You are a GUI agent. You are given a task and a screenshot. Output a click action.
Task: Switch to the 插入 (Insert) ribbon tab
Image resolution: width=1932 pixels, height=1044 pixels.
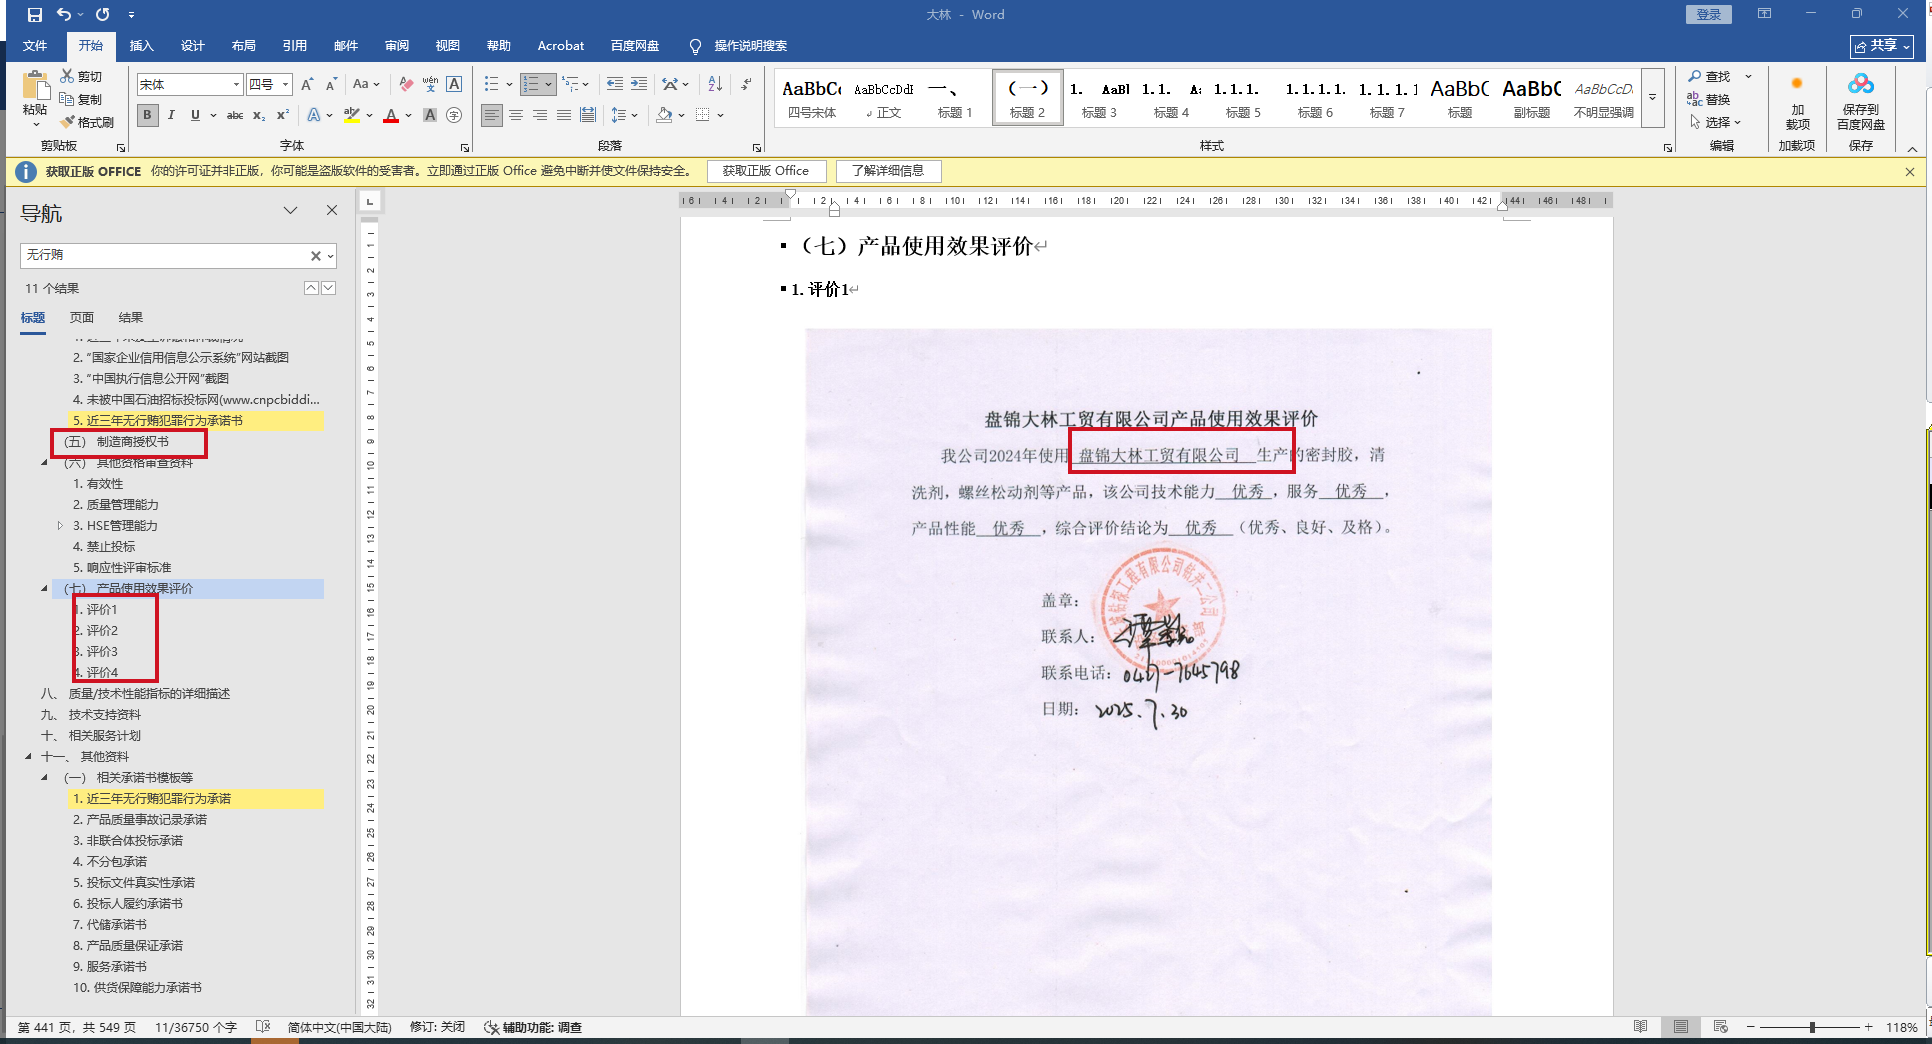141,46
